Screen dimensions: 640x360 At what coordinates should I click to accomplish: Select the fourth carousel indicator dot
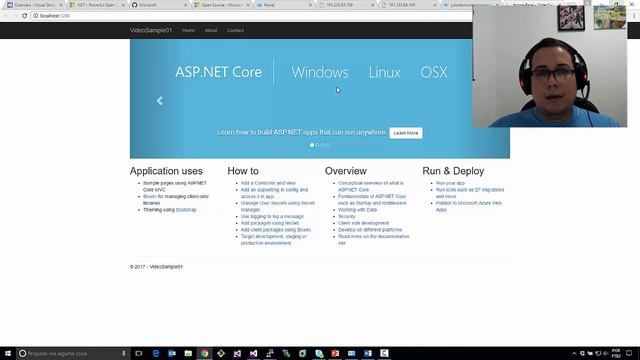[x=328, y=145]
